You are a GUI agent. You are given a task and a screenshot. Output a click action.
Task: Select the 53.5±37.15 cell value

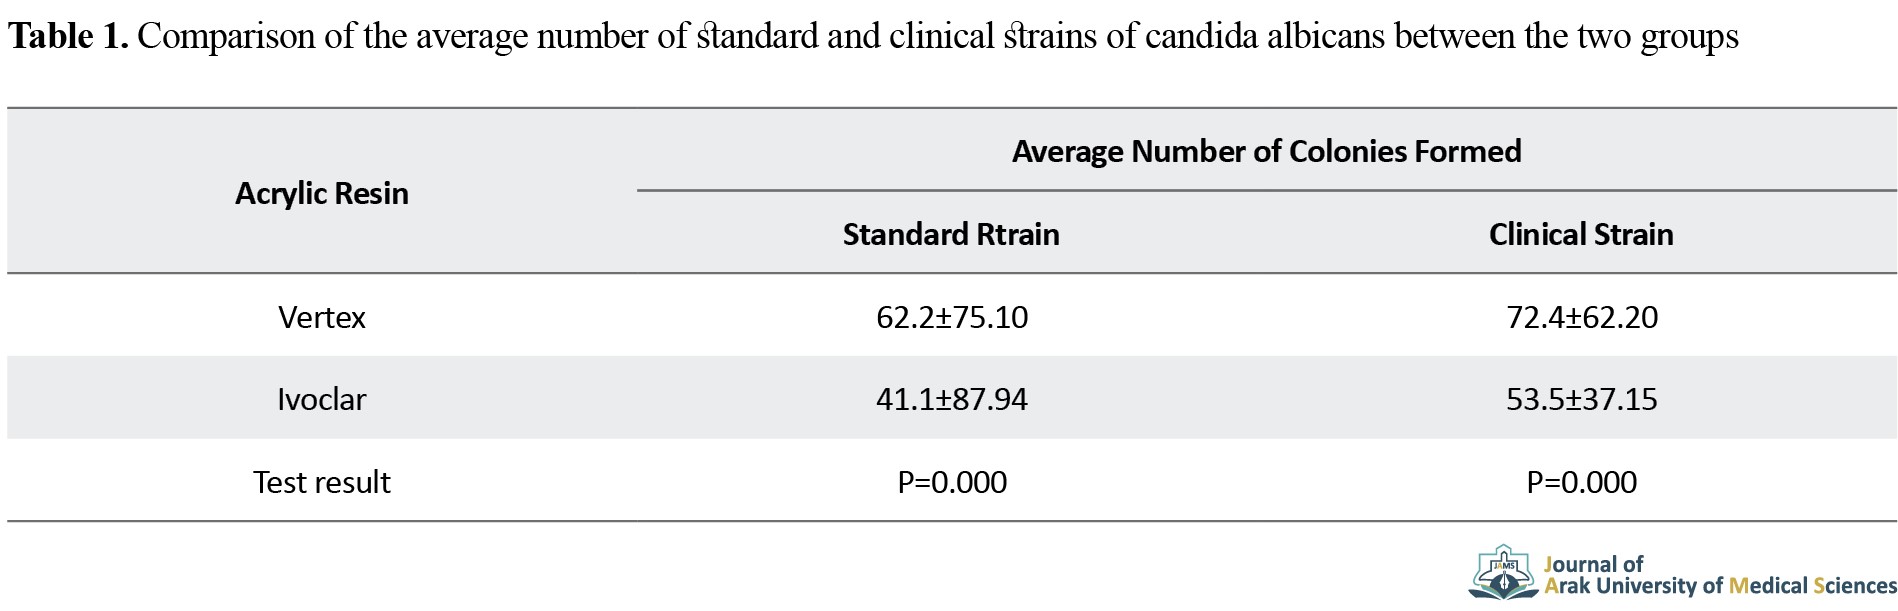click(1582, 399)
